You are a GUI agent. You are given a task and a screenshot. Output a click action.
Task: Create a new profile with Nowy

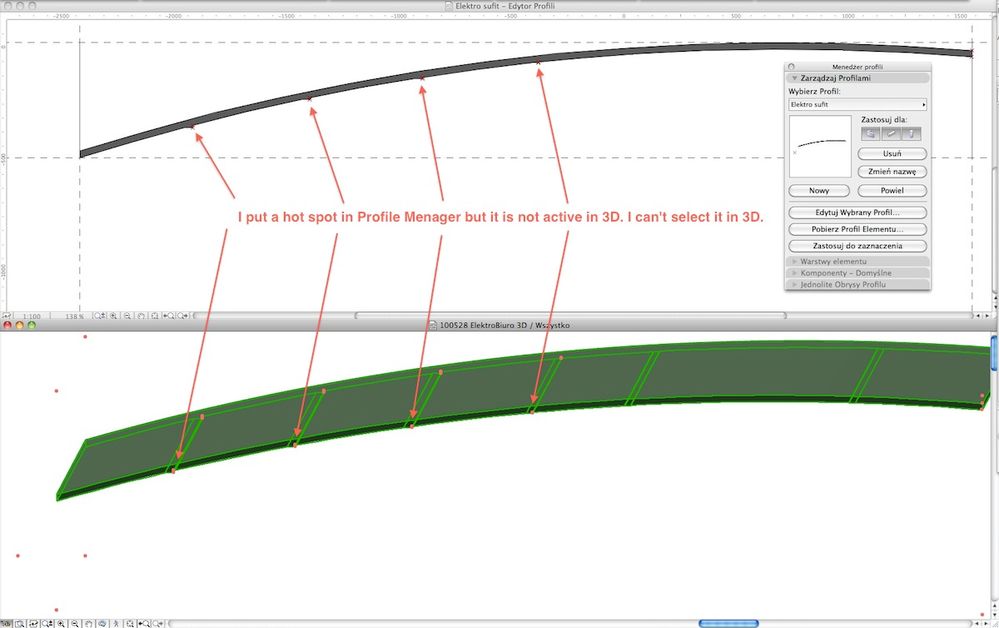click(x=819, y=190)
